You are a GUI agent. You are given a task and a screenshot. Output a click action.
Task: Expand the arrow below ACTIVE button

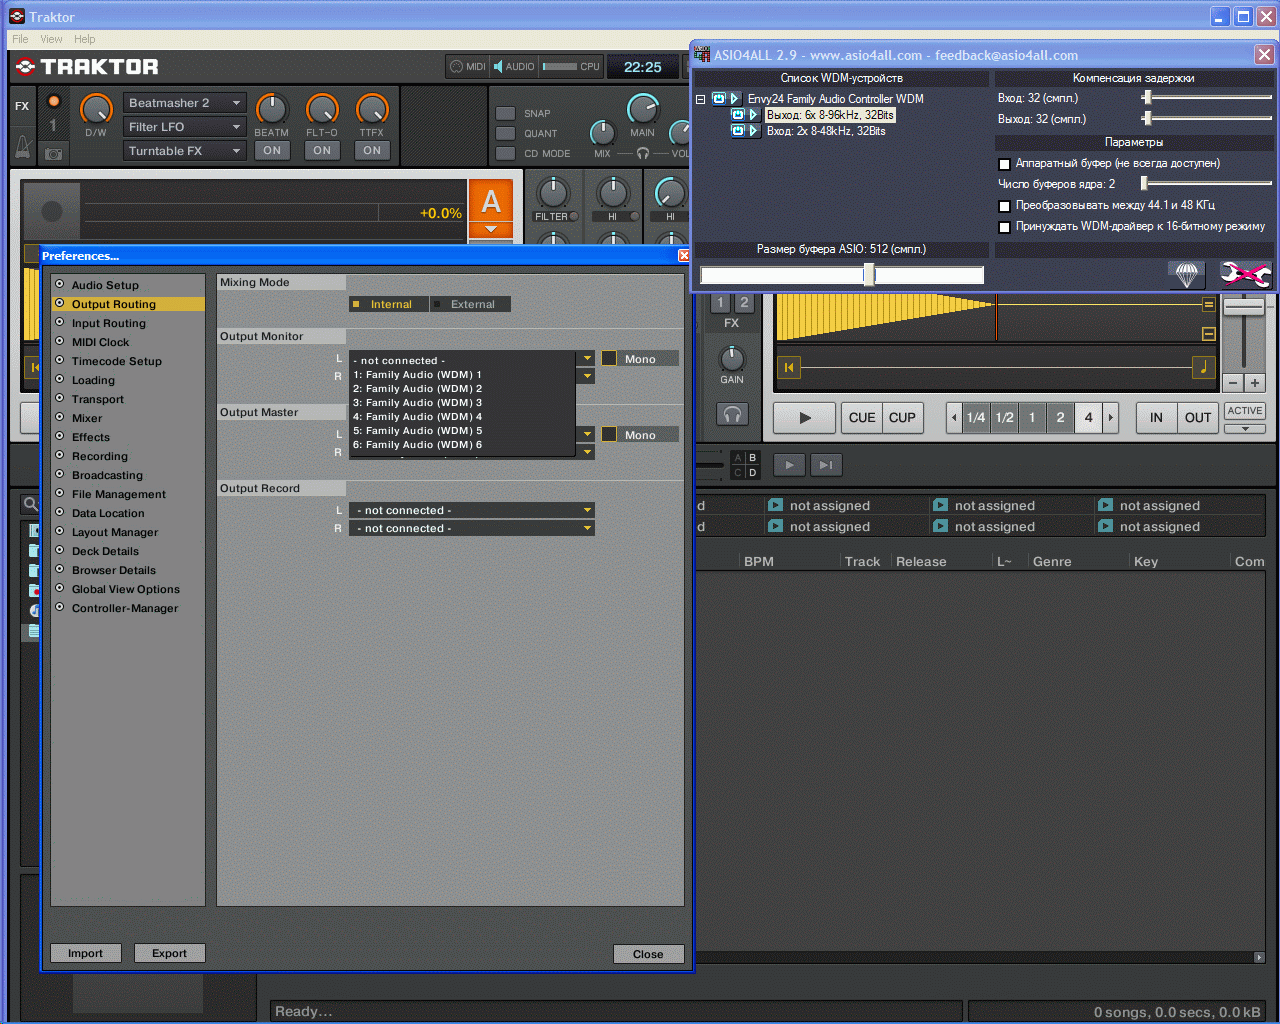point(1245,429)
